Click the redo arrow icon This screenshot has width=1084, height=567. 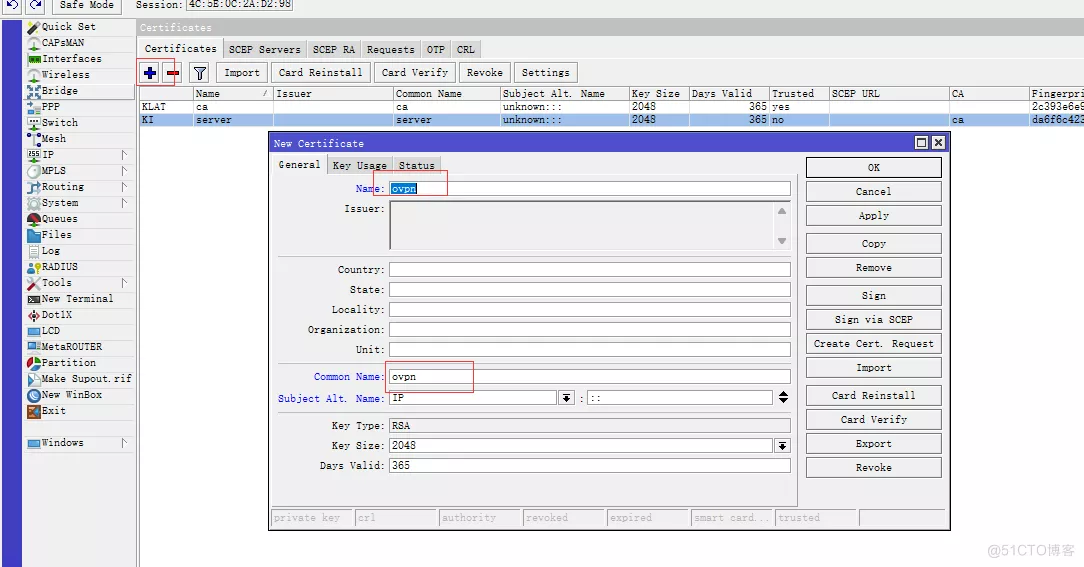35,5
